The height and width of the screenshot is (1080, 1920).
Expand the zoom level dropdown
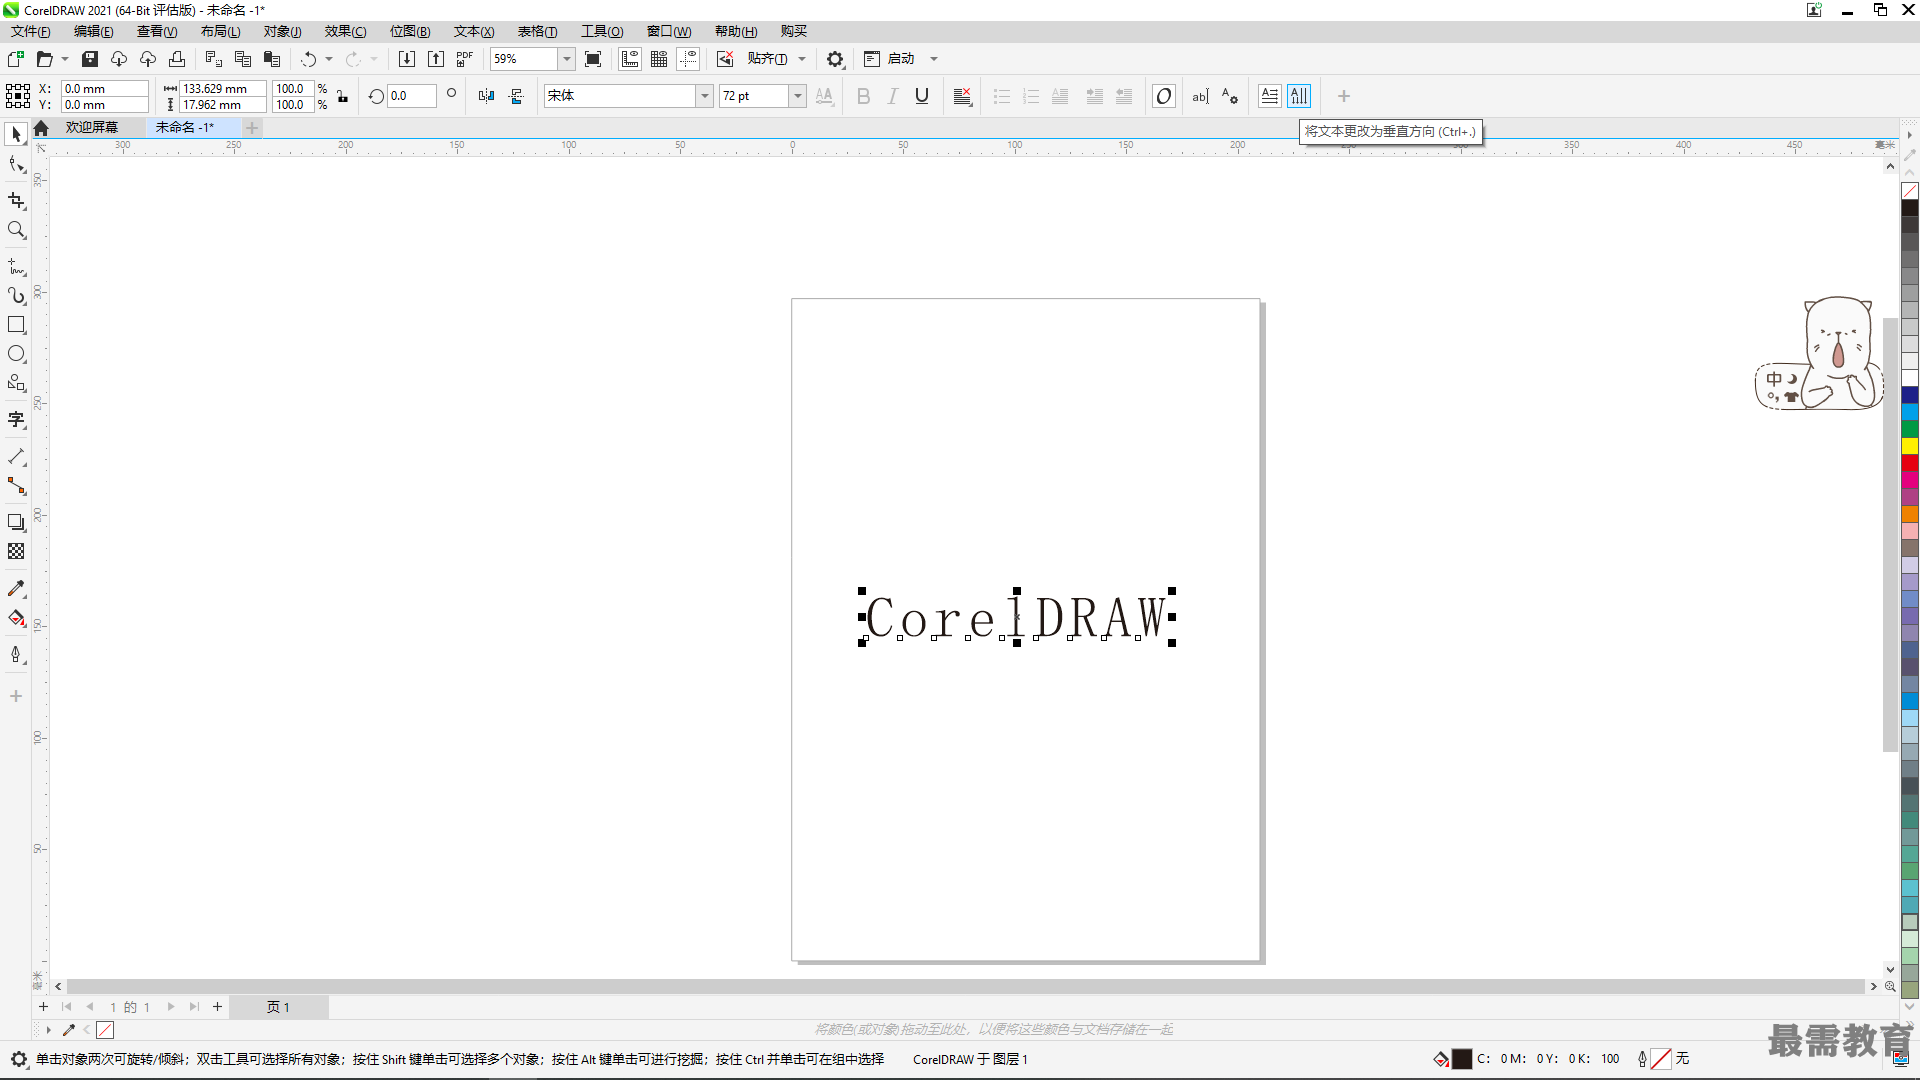[567, 59]
